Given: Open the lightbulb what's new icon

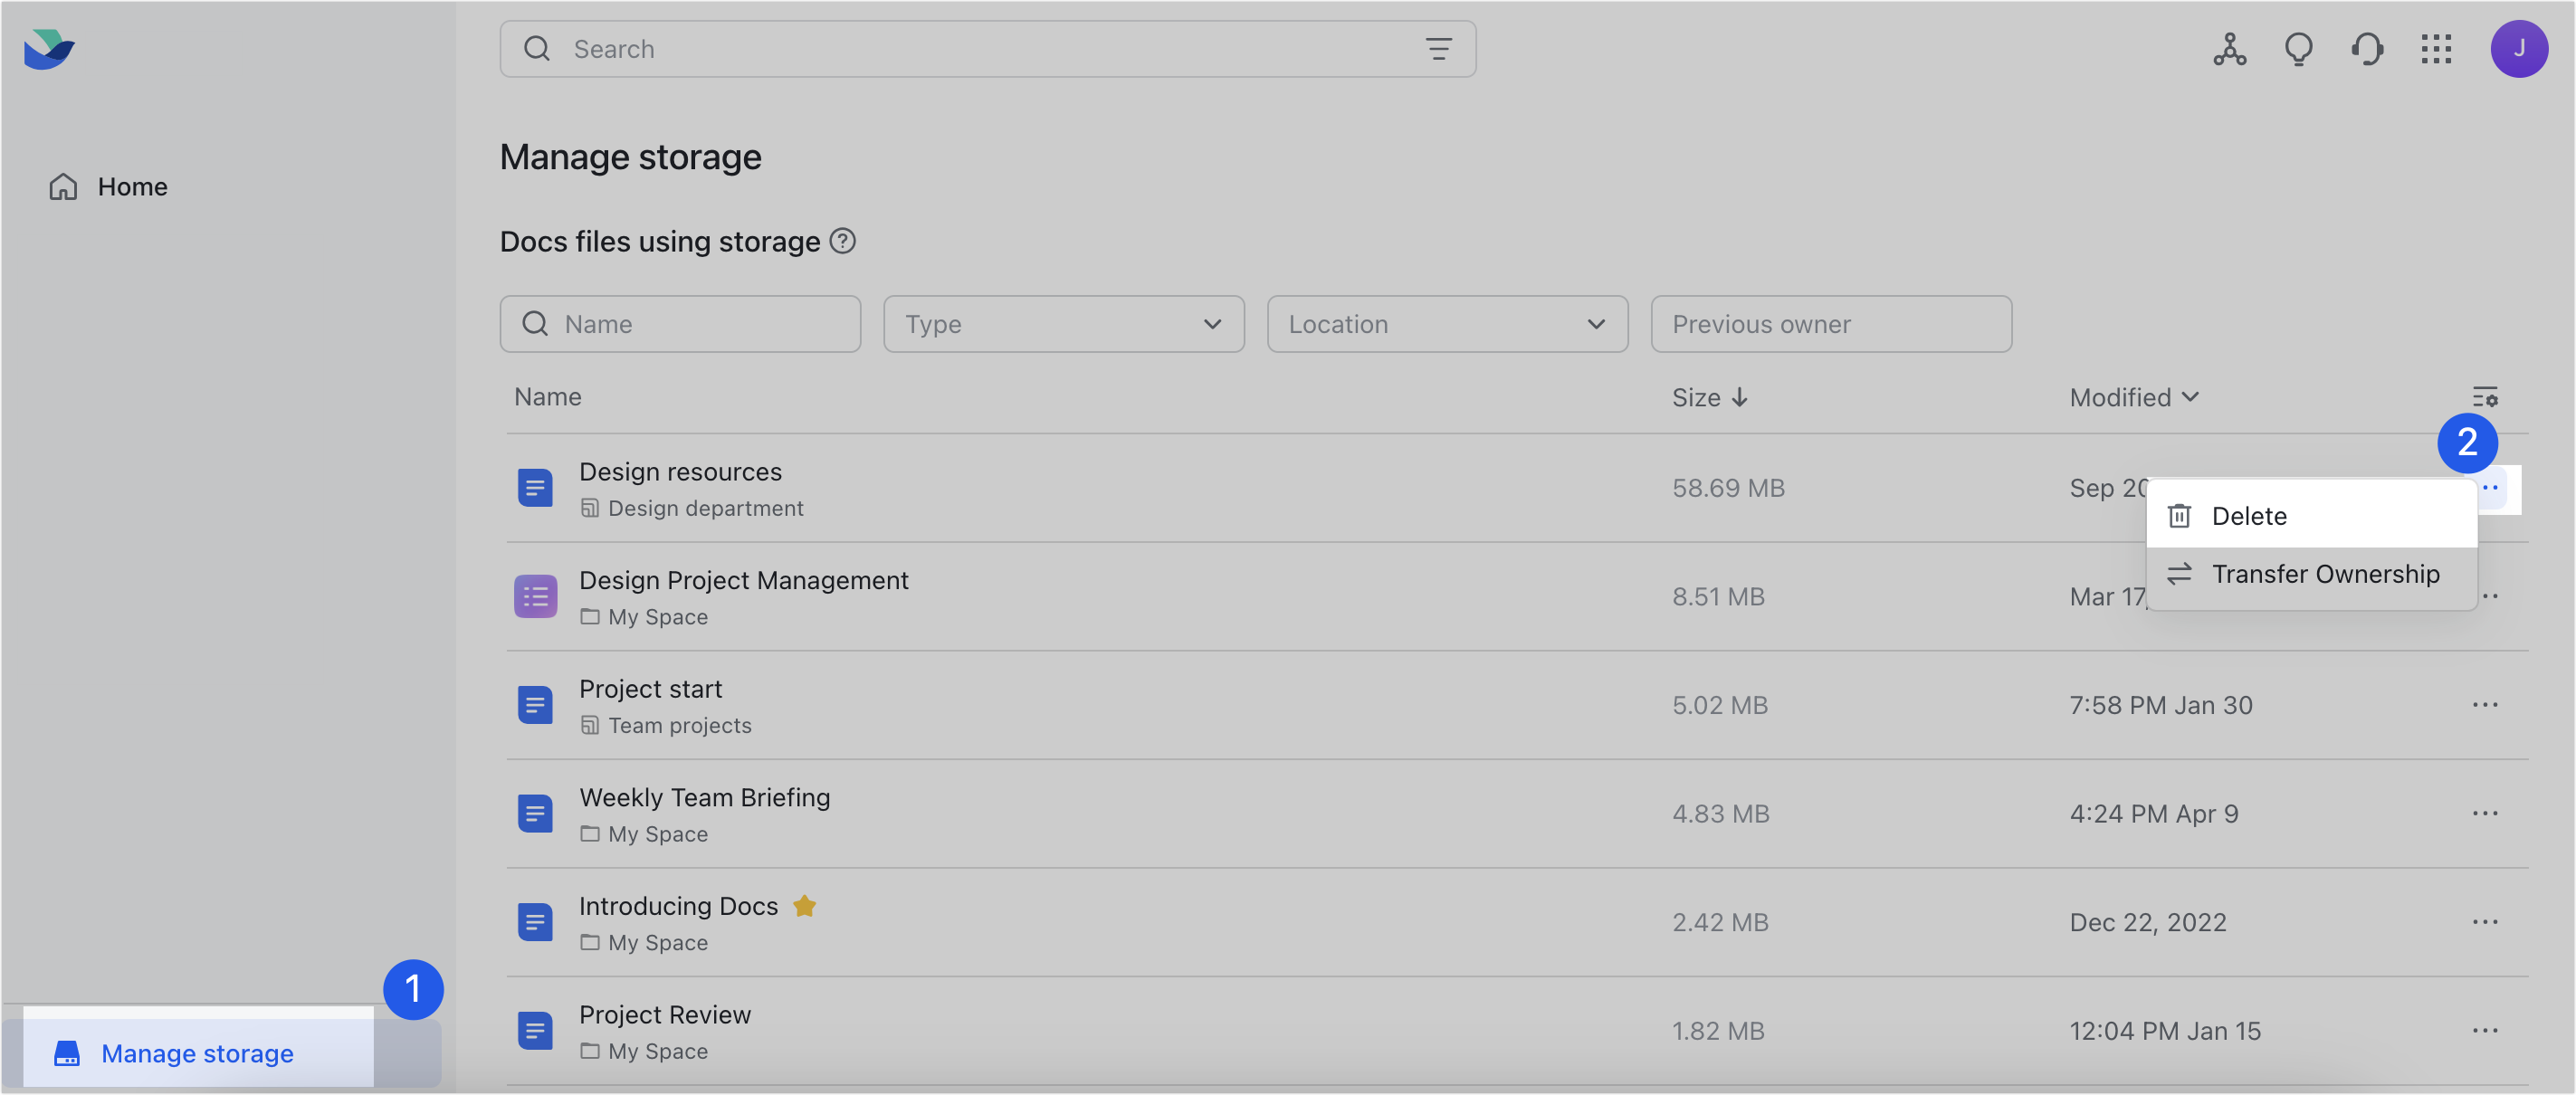Looking at the screenshot, I should 2298,48.
